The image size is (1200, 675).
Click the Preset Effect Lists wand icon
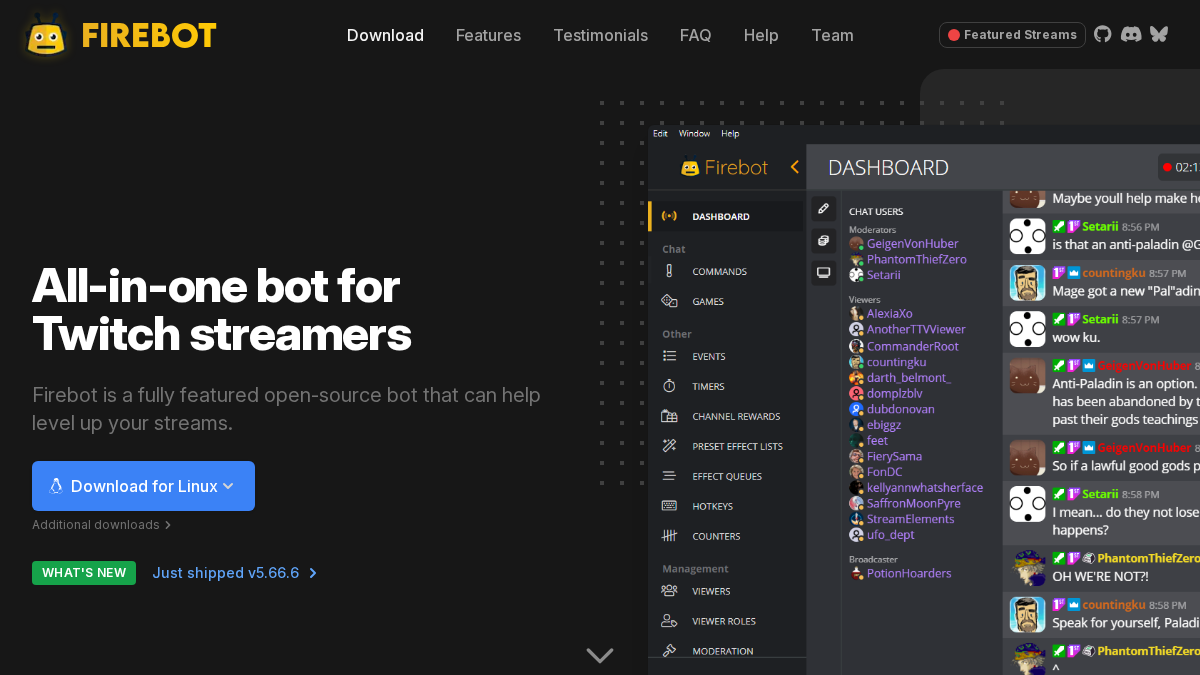point(670,446)
